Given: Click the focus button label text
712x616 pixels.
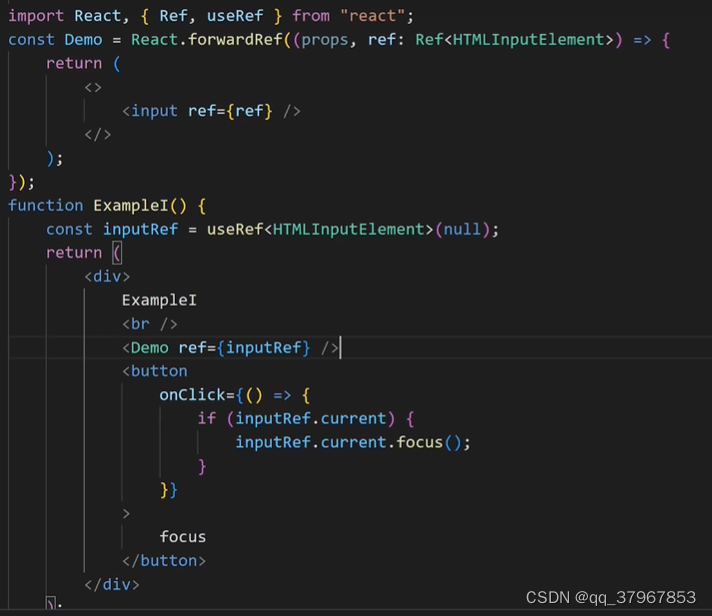Looking at the screenshot, I should coord(183,537).
